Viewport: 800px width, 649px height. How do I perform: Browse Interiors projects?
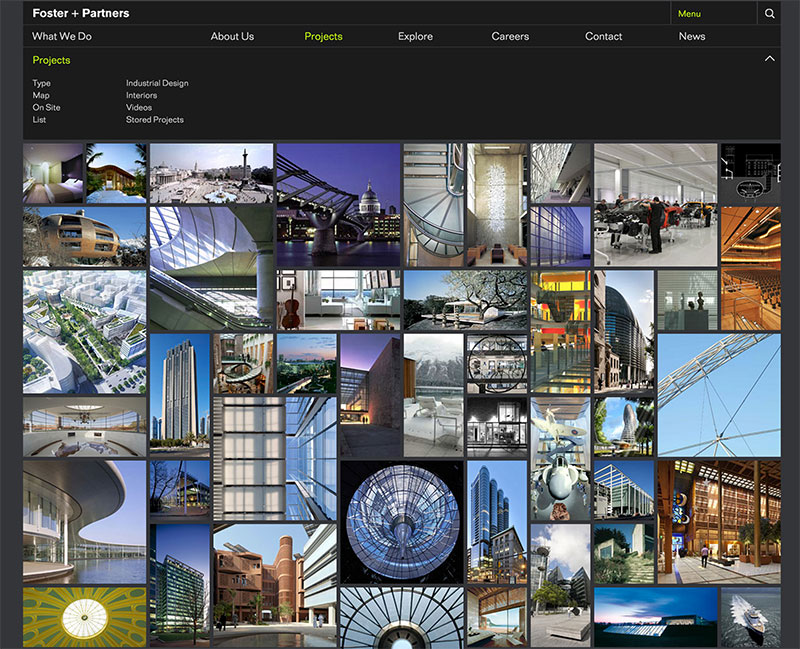[141, 95]
